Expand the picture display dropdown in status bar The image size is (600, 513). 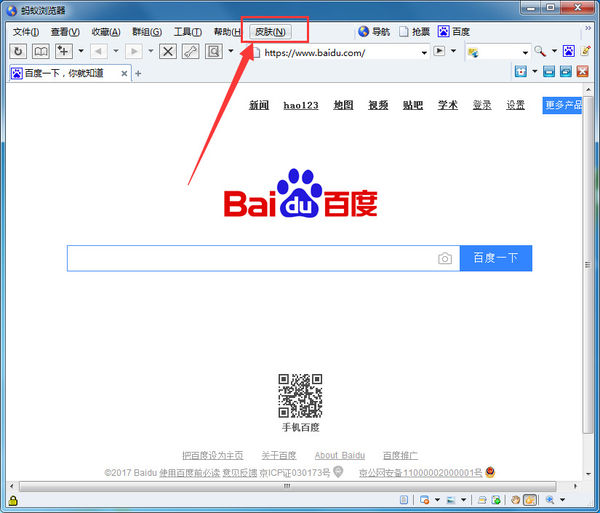(x=463, y=500)
